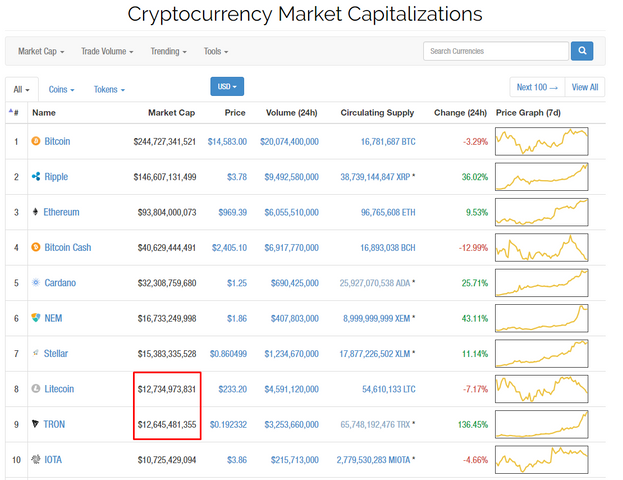Viewport: 623px width, 480px height.
Task: Open the Tokens filter dropdown
Action: tap(109, 89)
